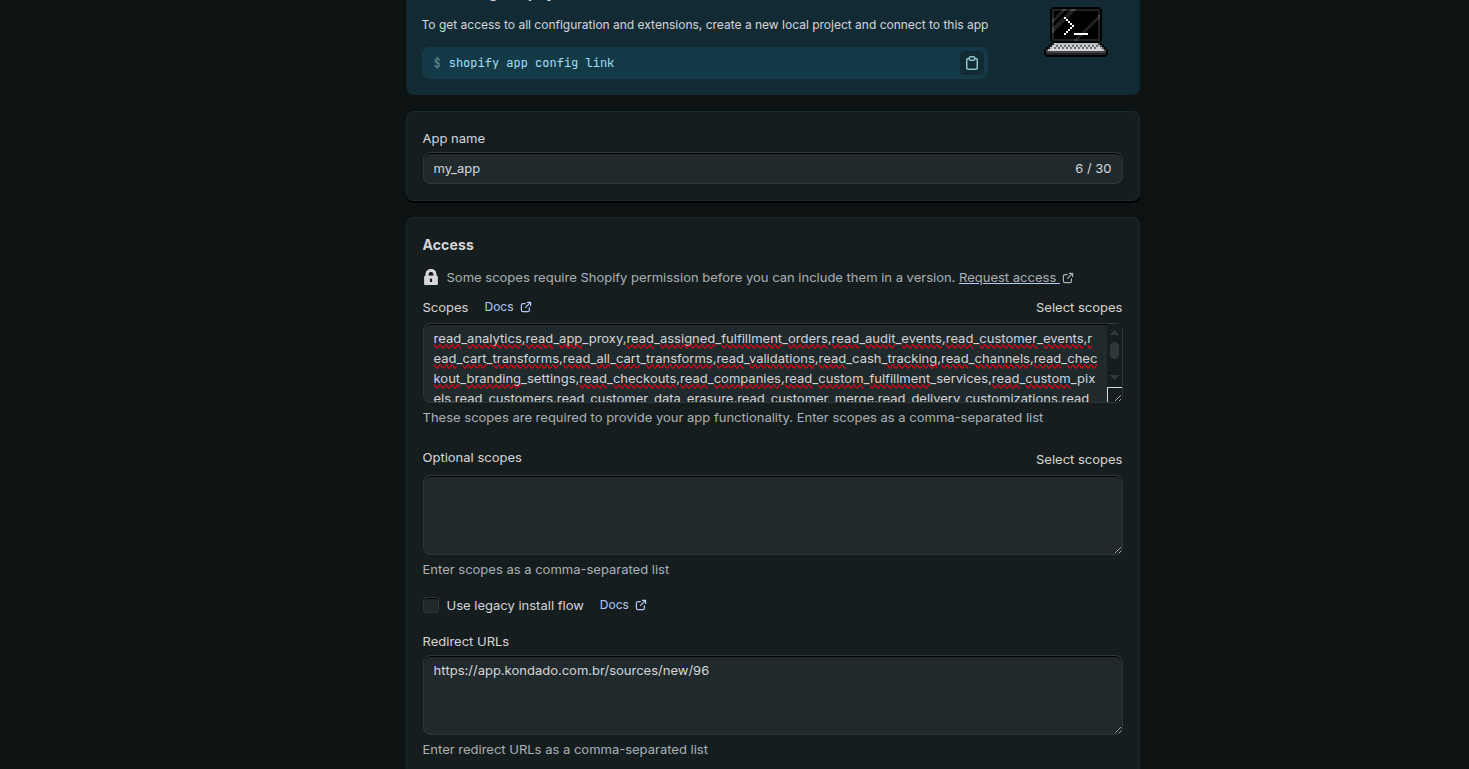
Task: Open Docs link for legacy install flow
Action: pos(614,605)
